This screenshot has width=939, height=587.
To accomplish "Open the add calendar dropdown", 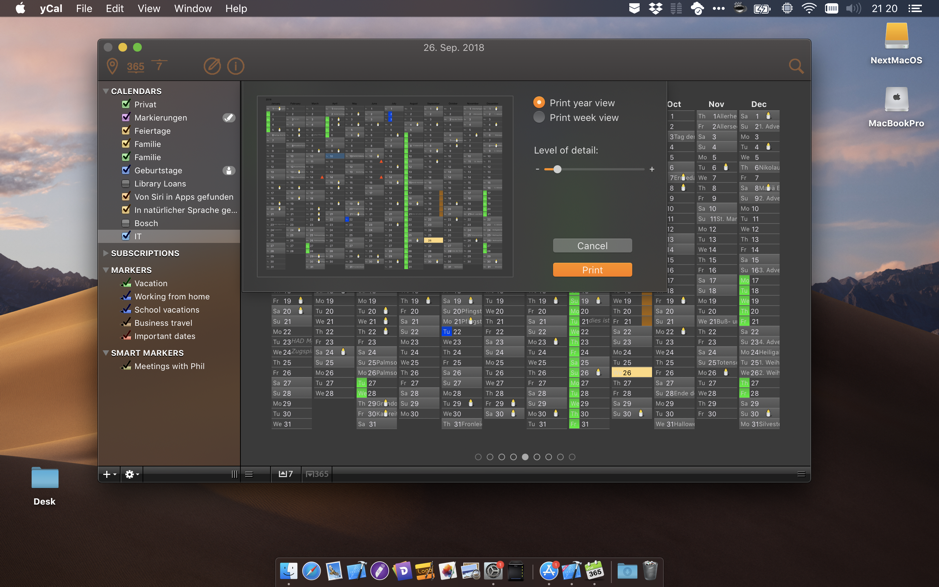I will point(110,474).
